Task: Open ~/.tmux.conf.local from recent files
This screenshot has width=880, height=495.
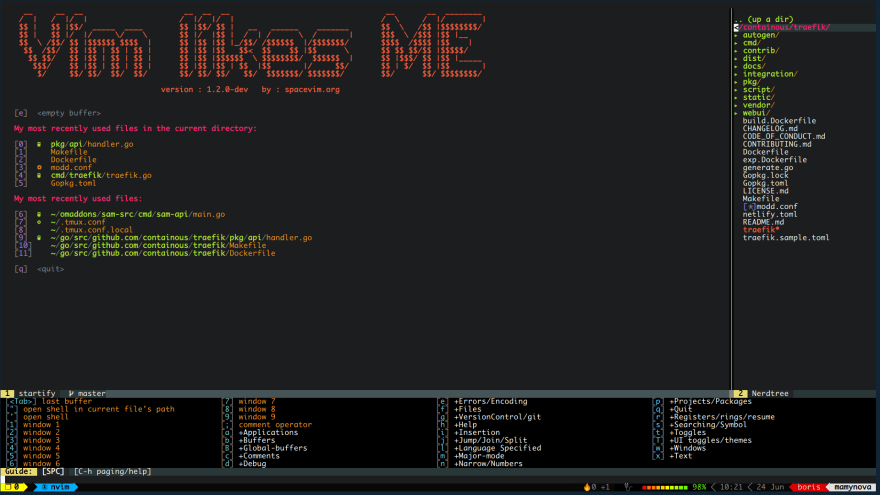Action: click(x=91, y=230)
